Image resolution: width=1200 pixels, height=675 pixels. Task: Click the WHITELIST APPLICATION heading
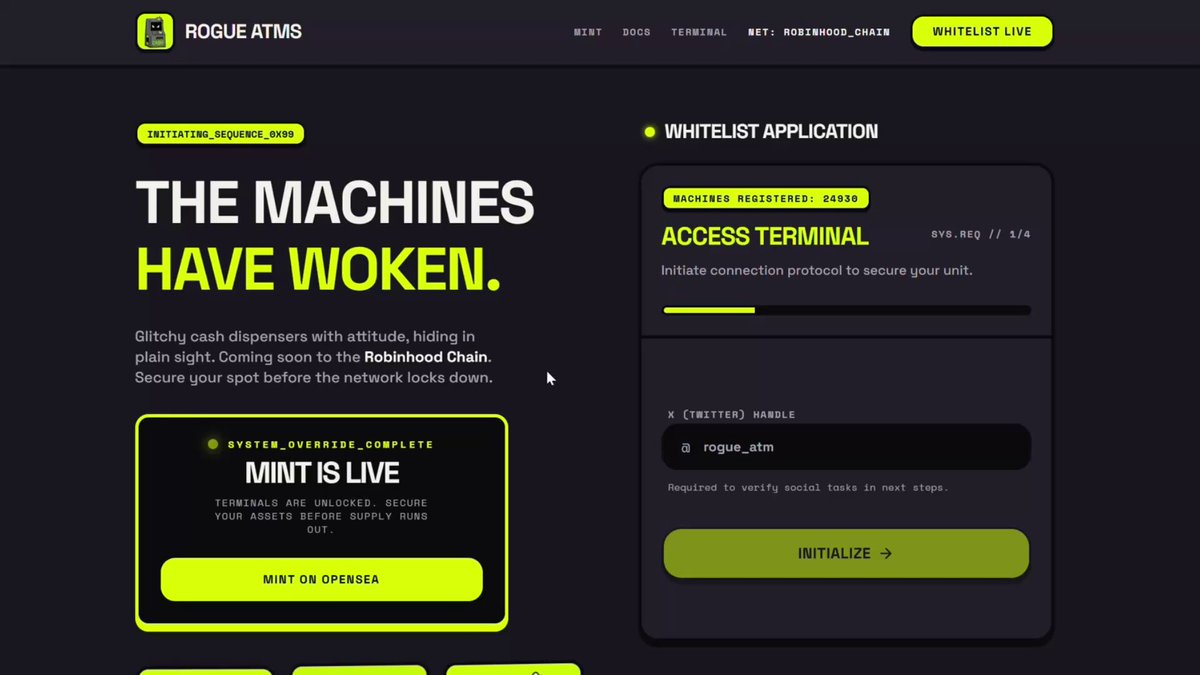pyautogui.click(x=771, y=132)
